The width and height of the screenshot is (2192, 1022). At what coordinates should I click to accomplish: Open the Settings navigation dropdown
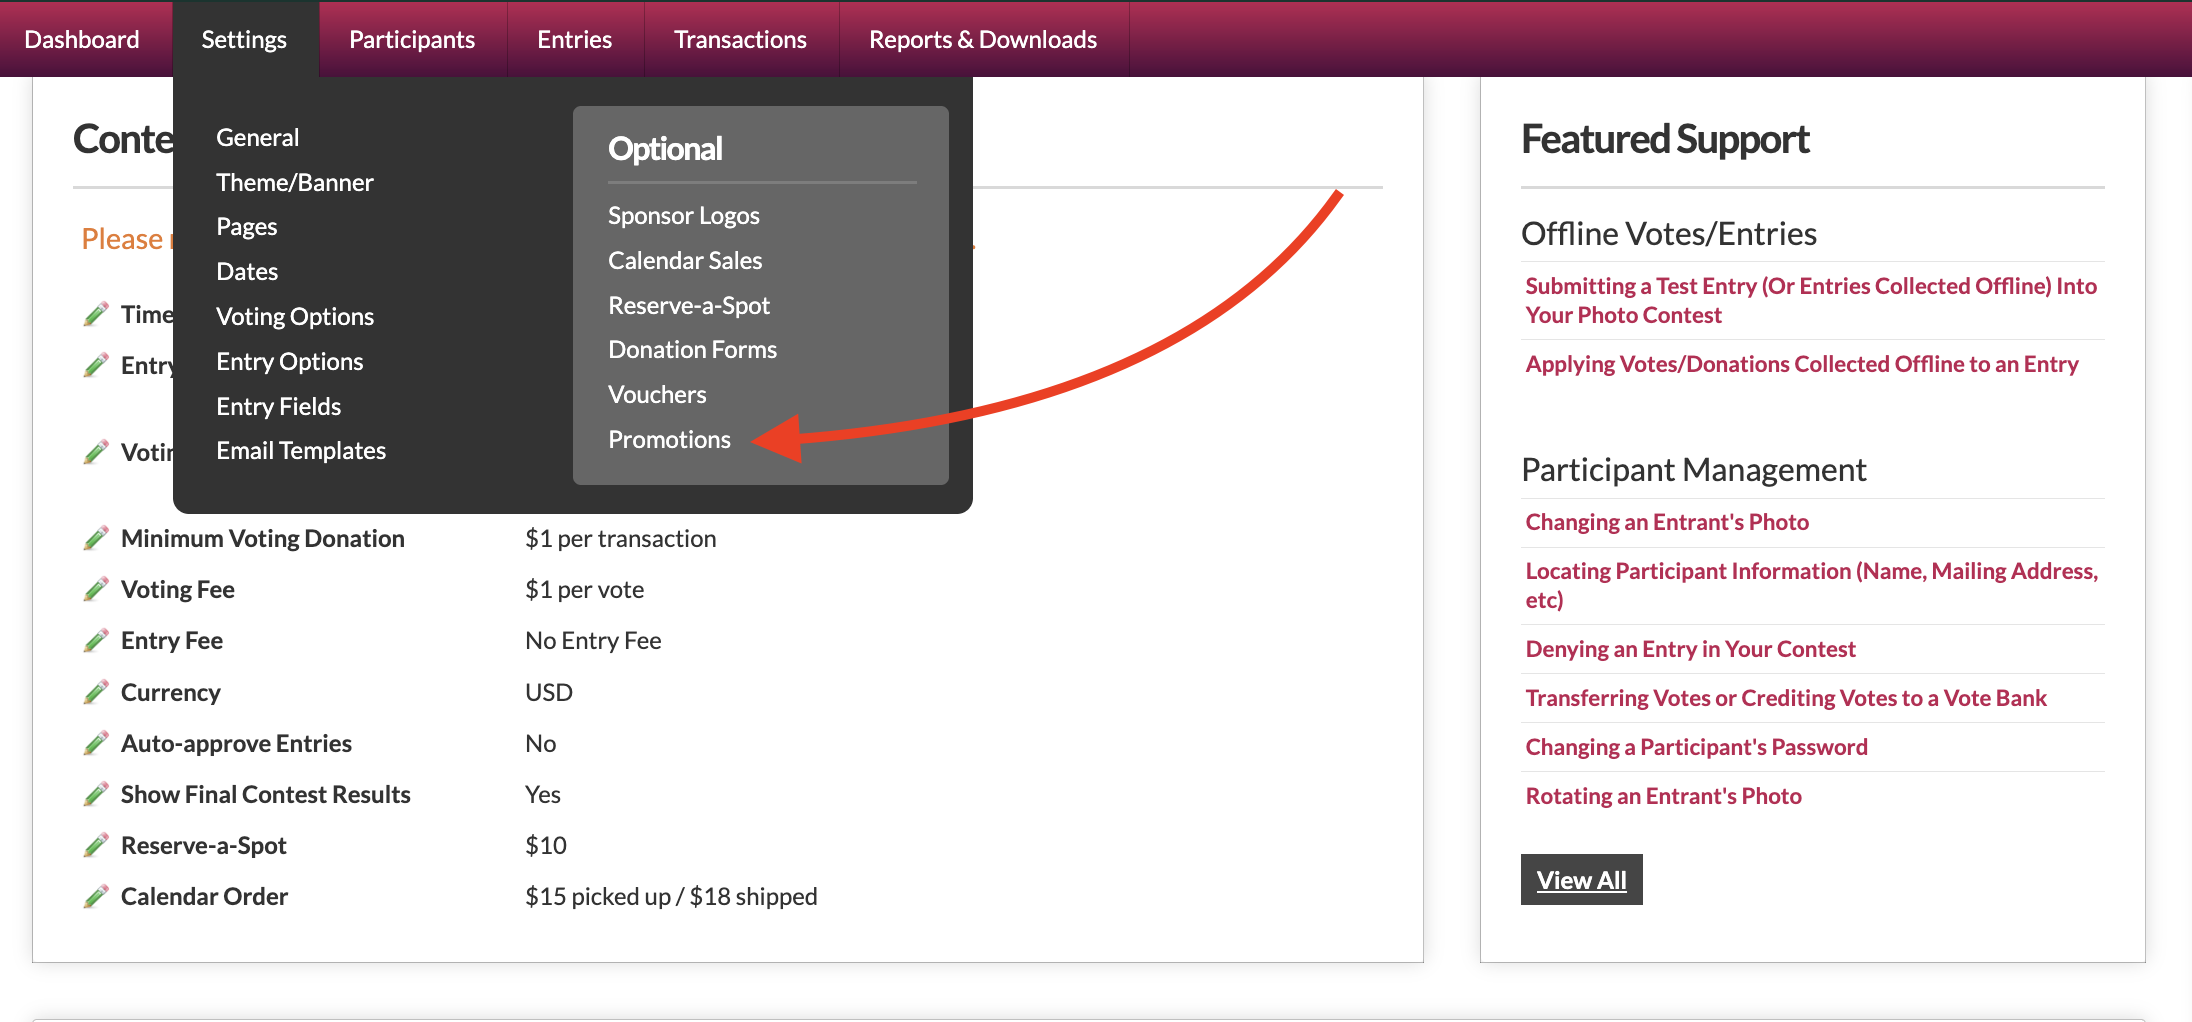tap(244, 39)
